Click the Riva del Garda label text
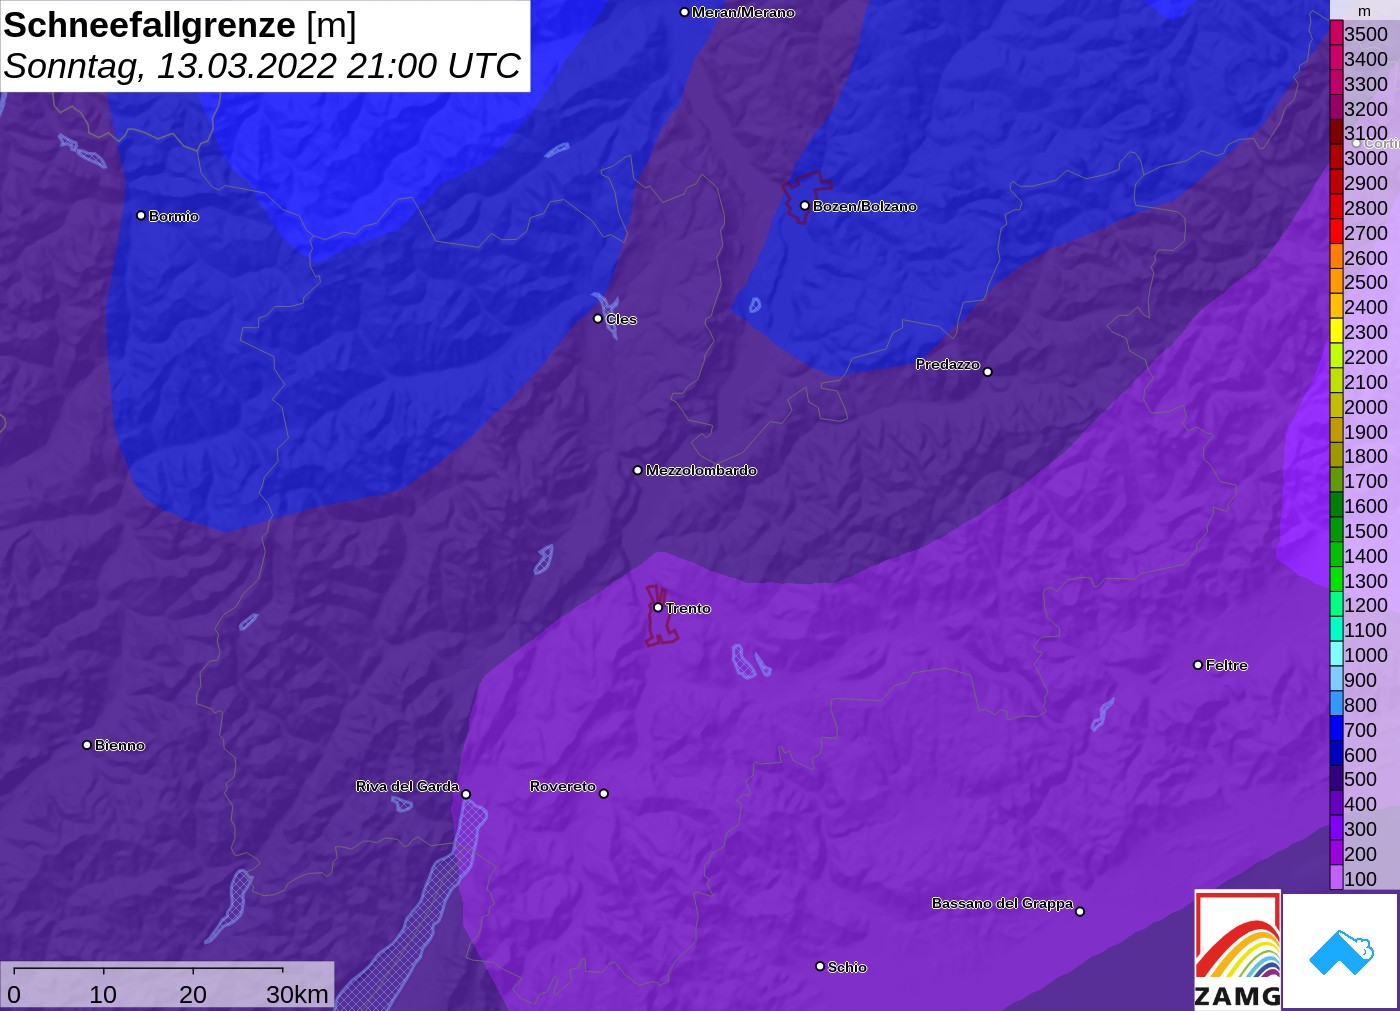Screen dimensions: 1400x1011 [407, 786]
